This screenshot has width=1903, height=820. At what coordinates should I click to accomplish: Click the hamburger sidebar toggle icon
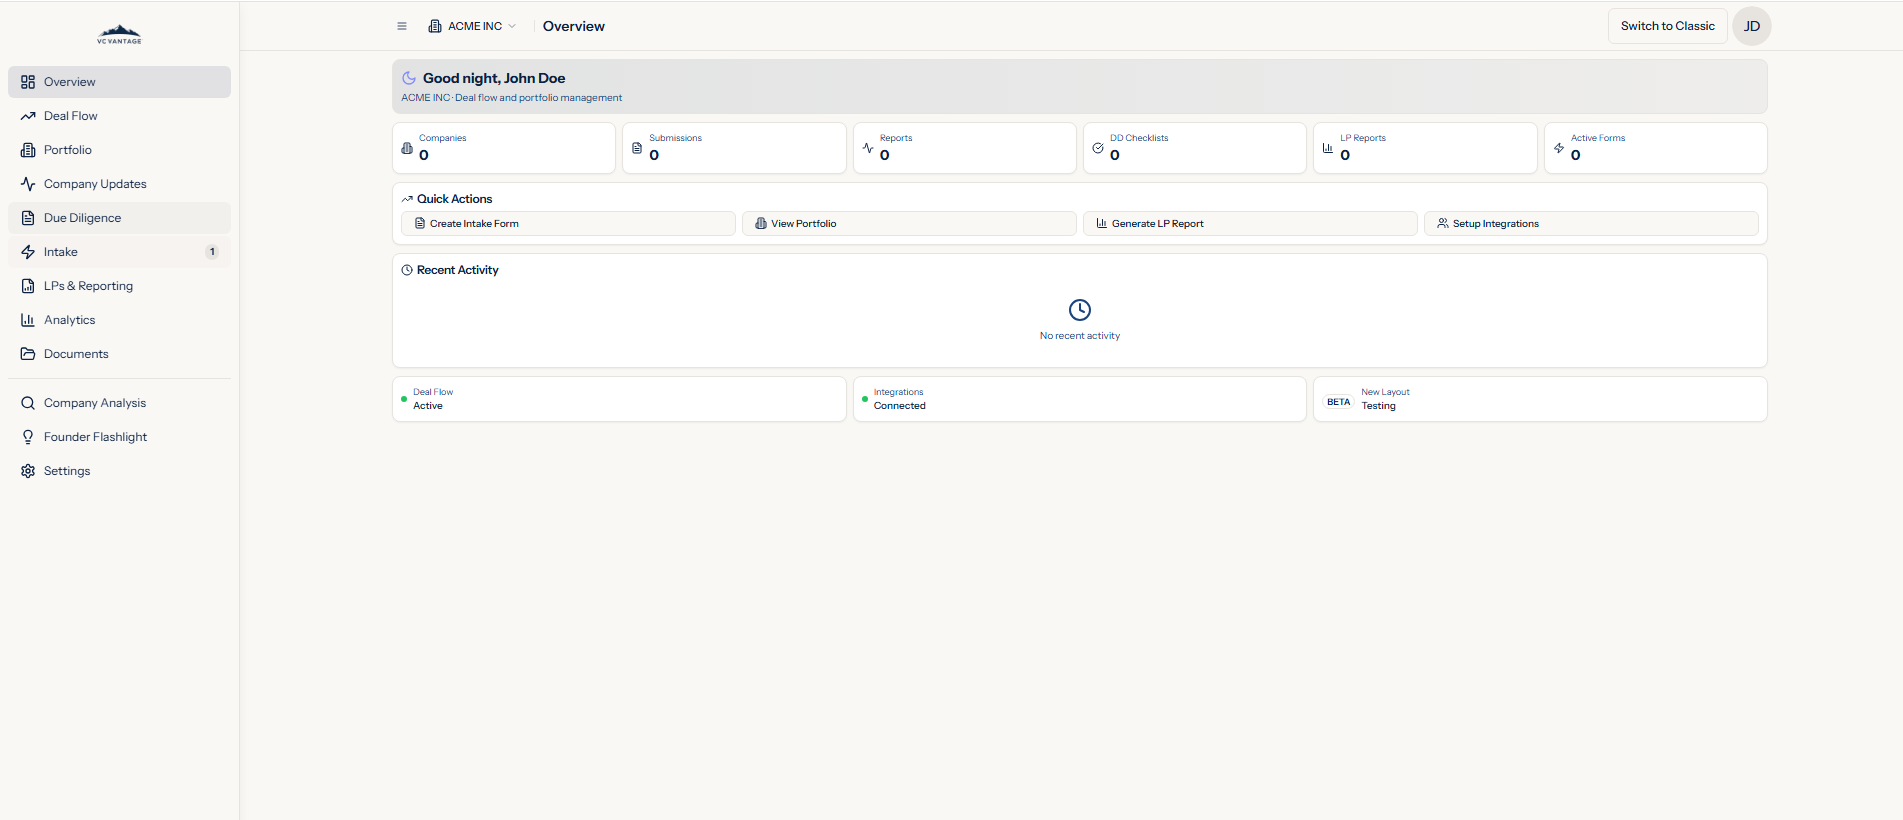click(402, 26)
